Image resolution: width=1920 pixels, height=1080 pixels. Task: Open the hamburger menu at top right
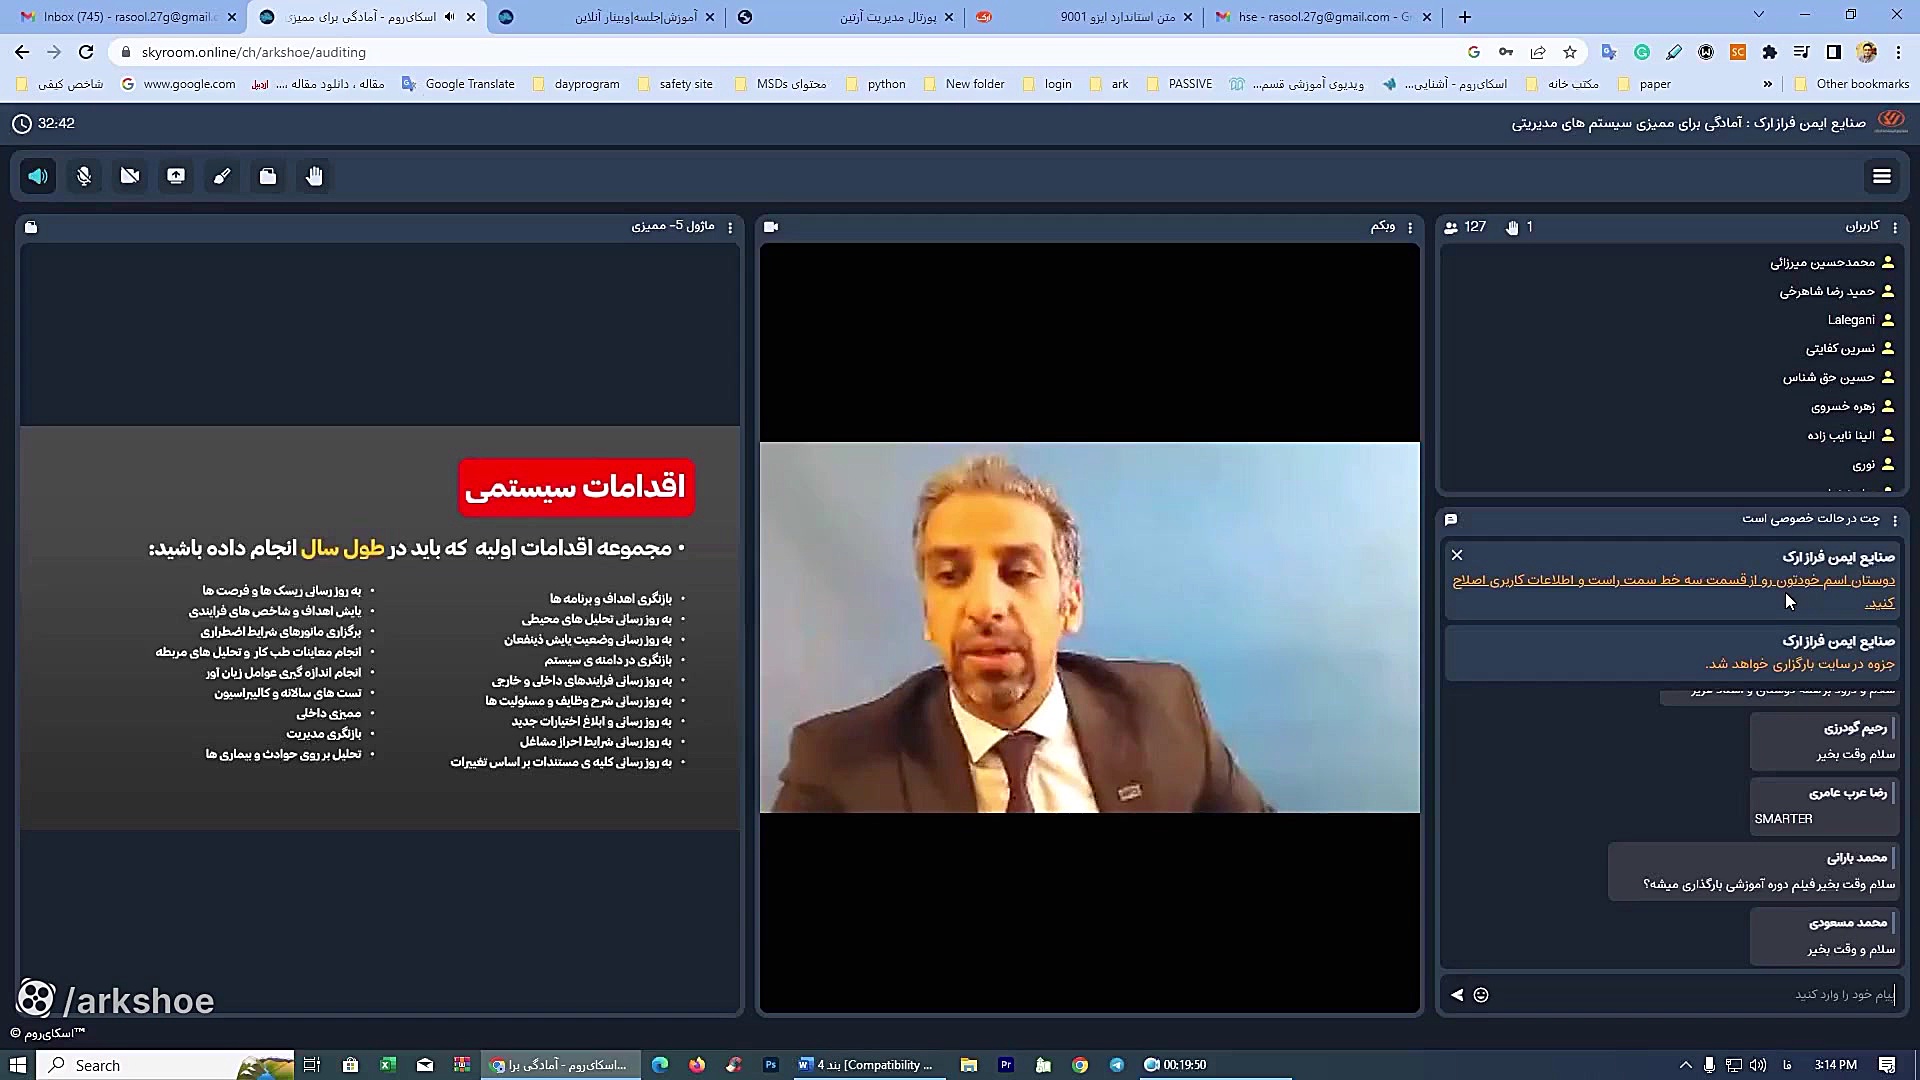(1881, 176)
